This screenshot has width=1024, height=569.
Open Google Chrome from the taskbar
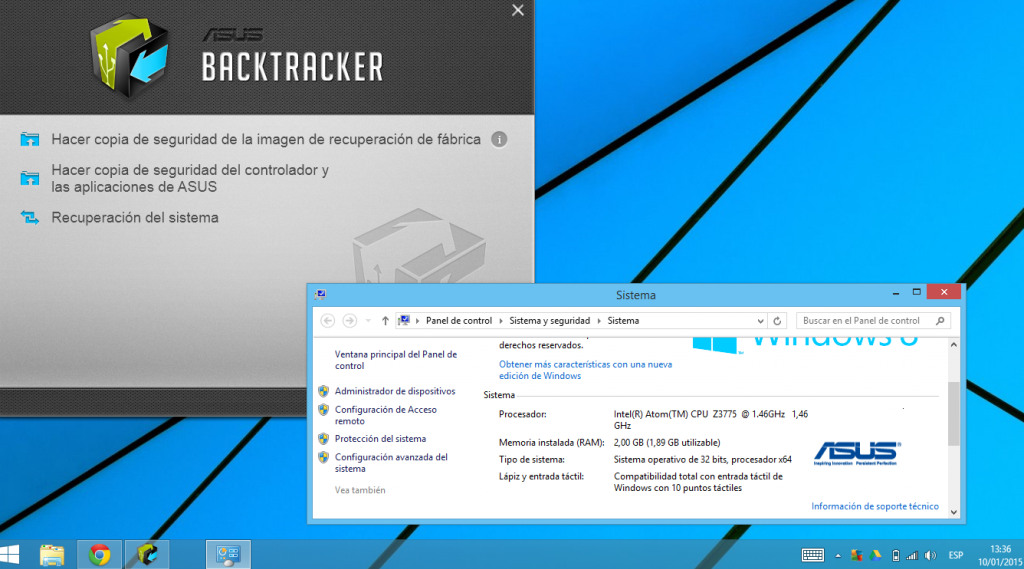point(99,555)
